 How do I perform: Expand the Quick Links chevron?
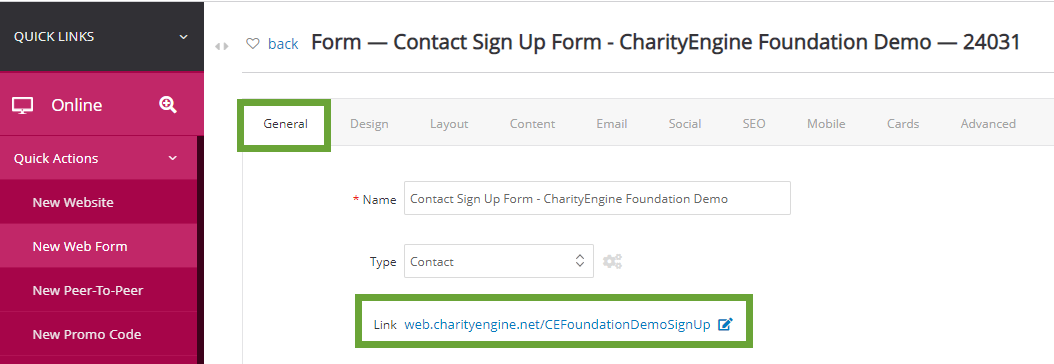[184, 37]
